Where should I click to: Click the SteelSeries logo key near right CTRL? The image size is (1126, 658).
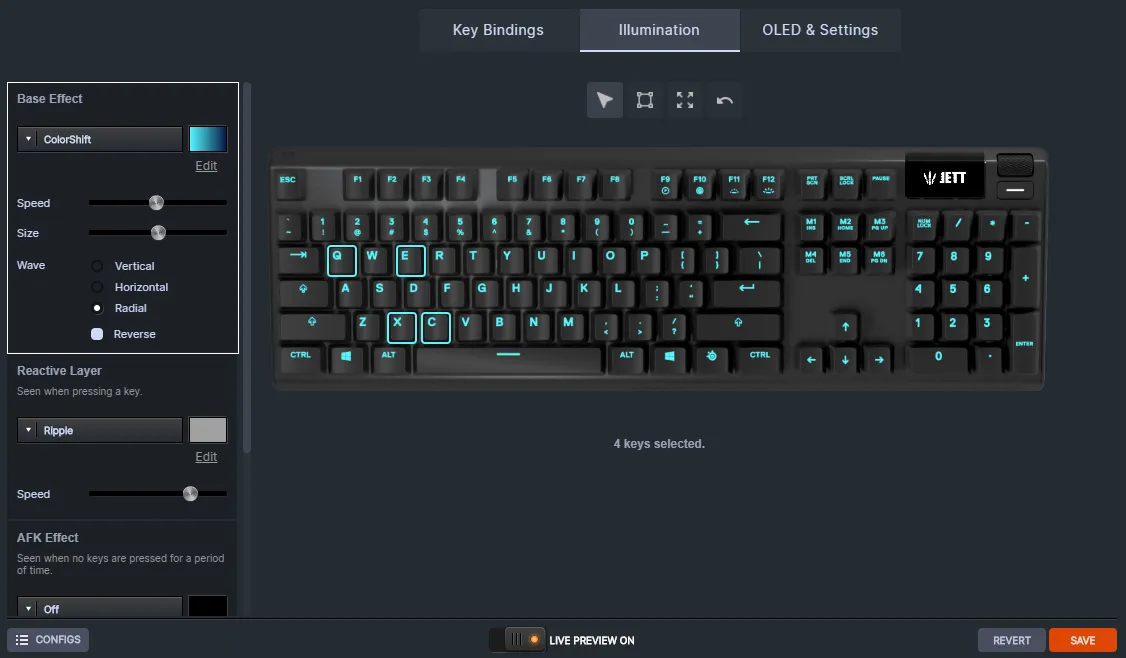712,357
